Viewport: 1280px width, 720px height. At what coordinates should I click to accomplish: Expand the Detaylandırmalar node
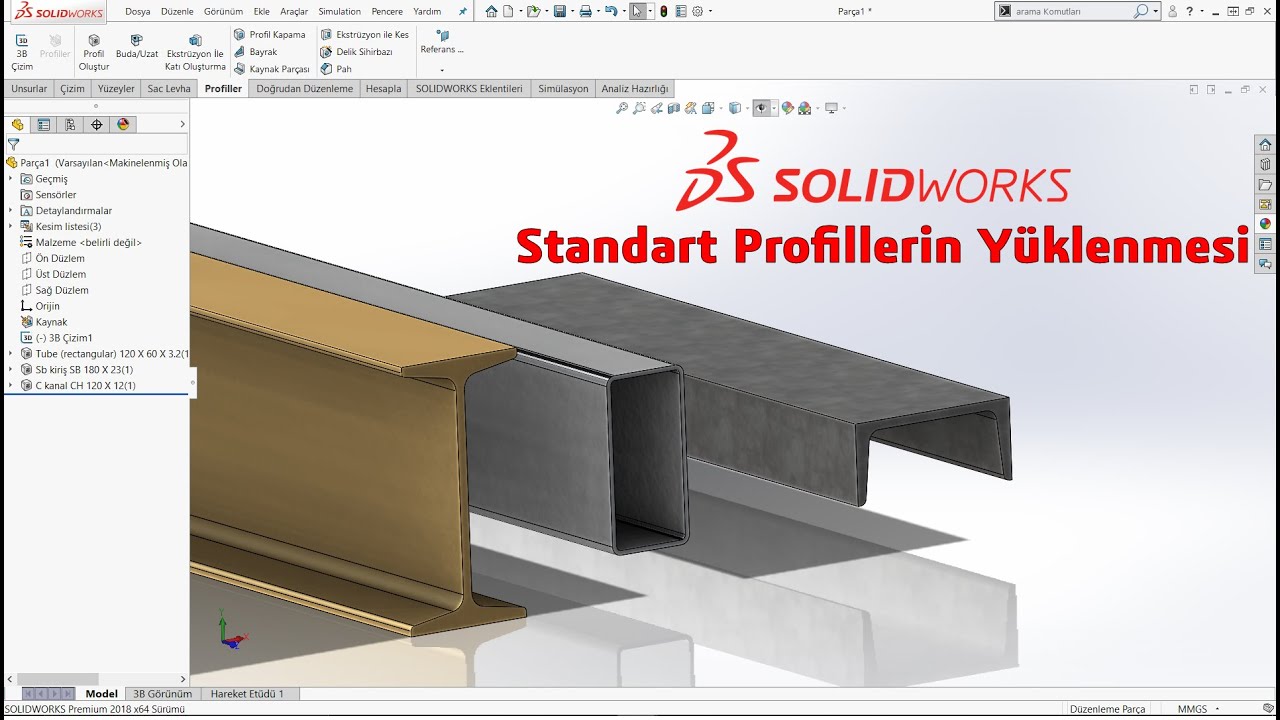tap(11, 211)
